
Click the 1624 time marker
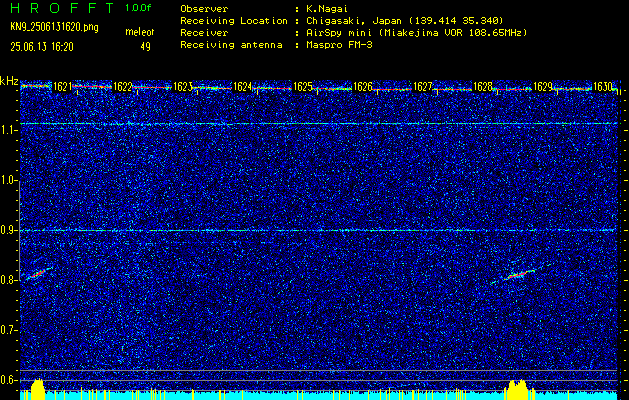tap(242, 87)
